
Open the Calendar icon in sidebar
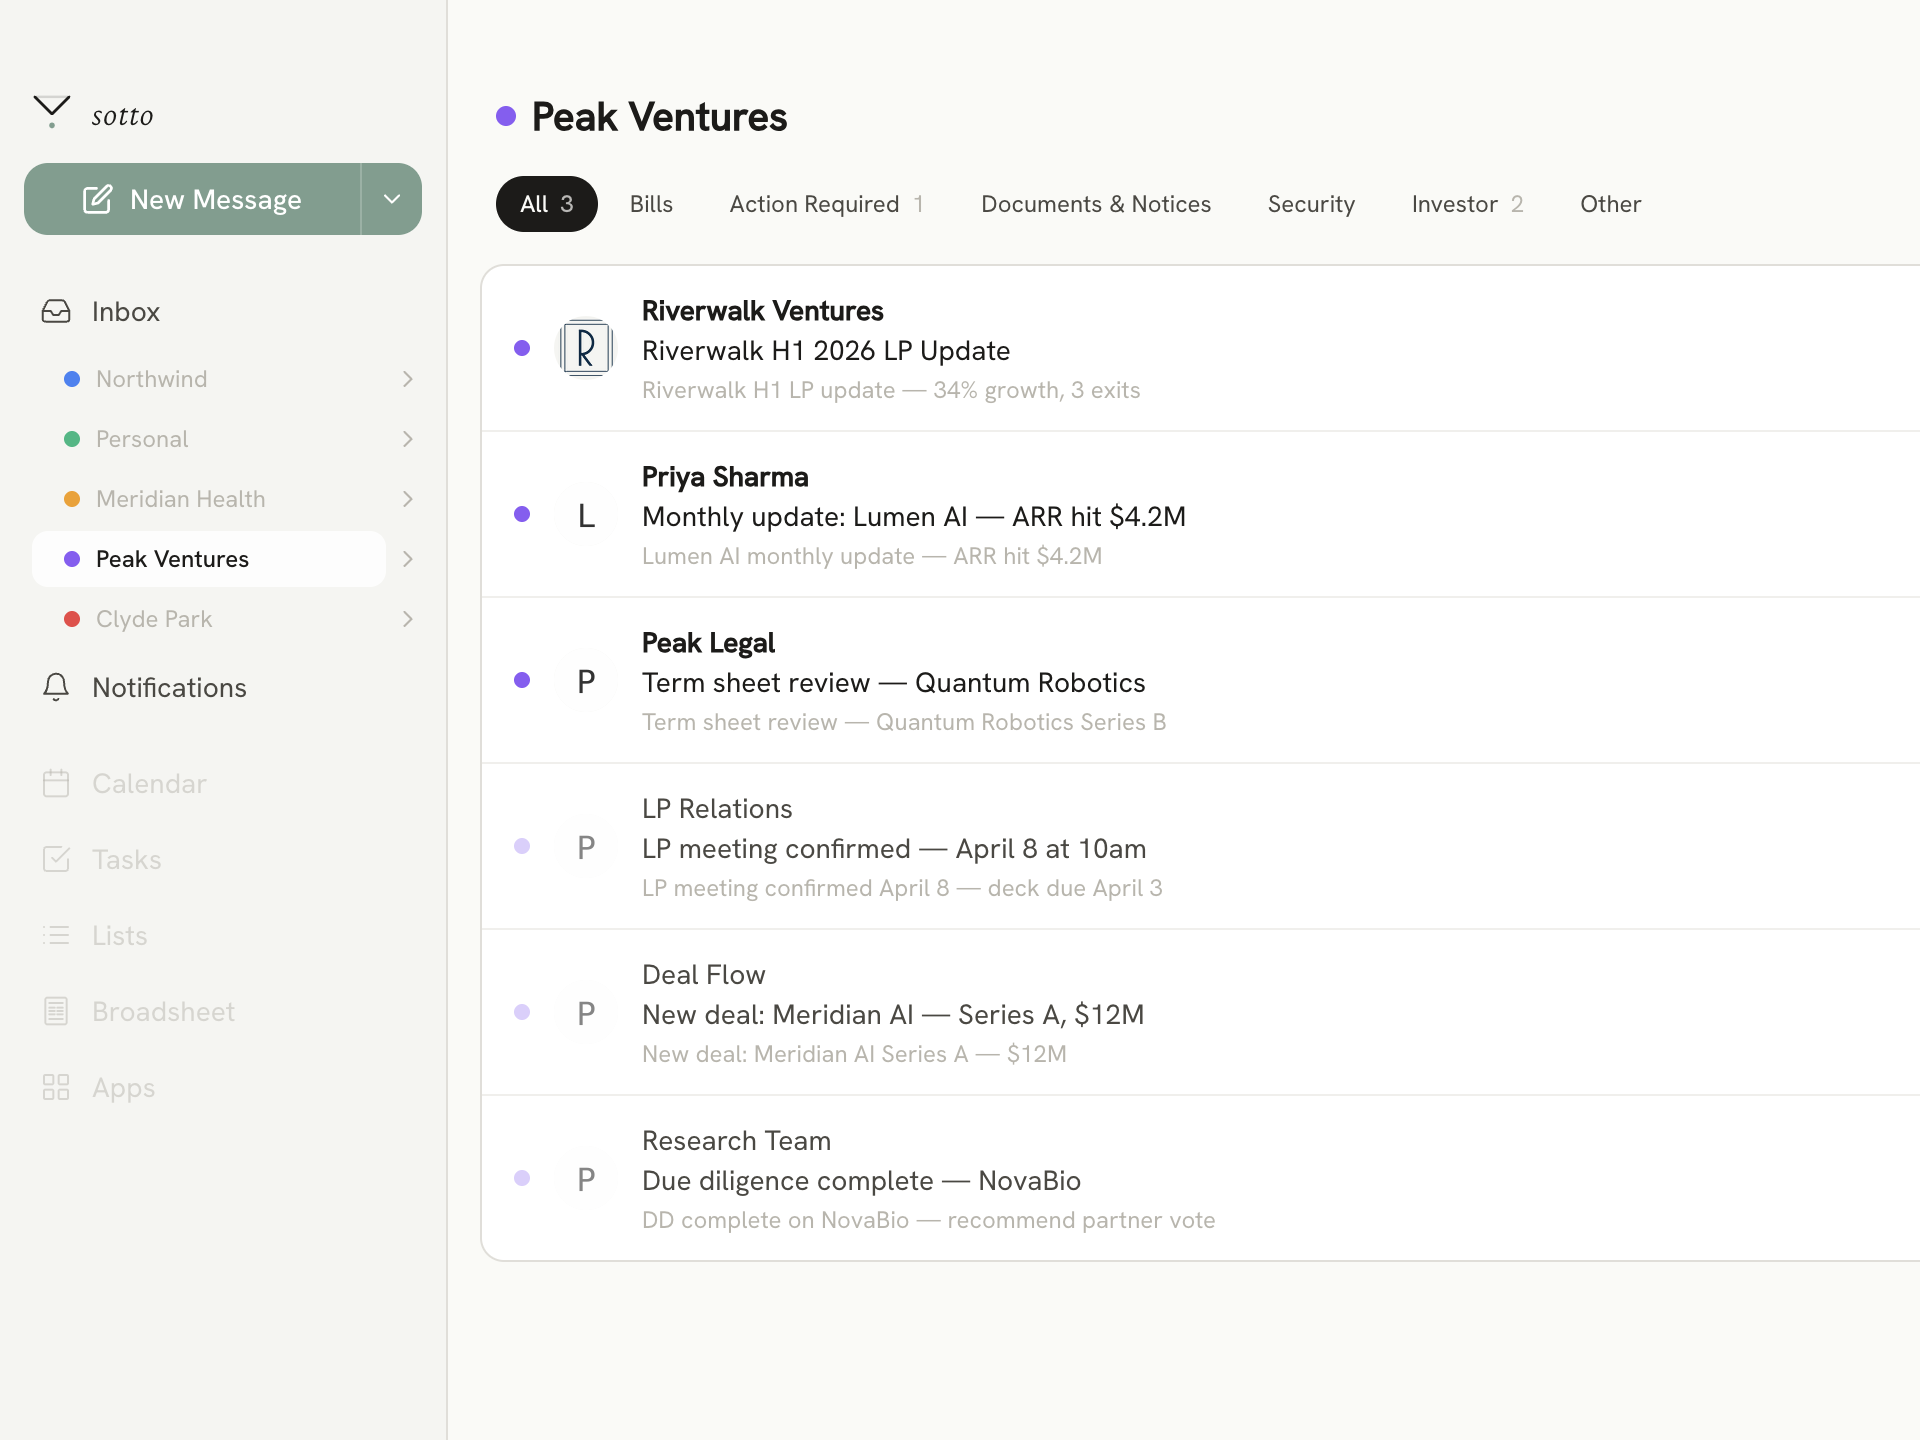pos(56,783)
